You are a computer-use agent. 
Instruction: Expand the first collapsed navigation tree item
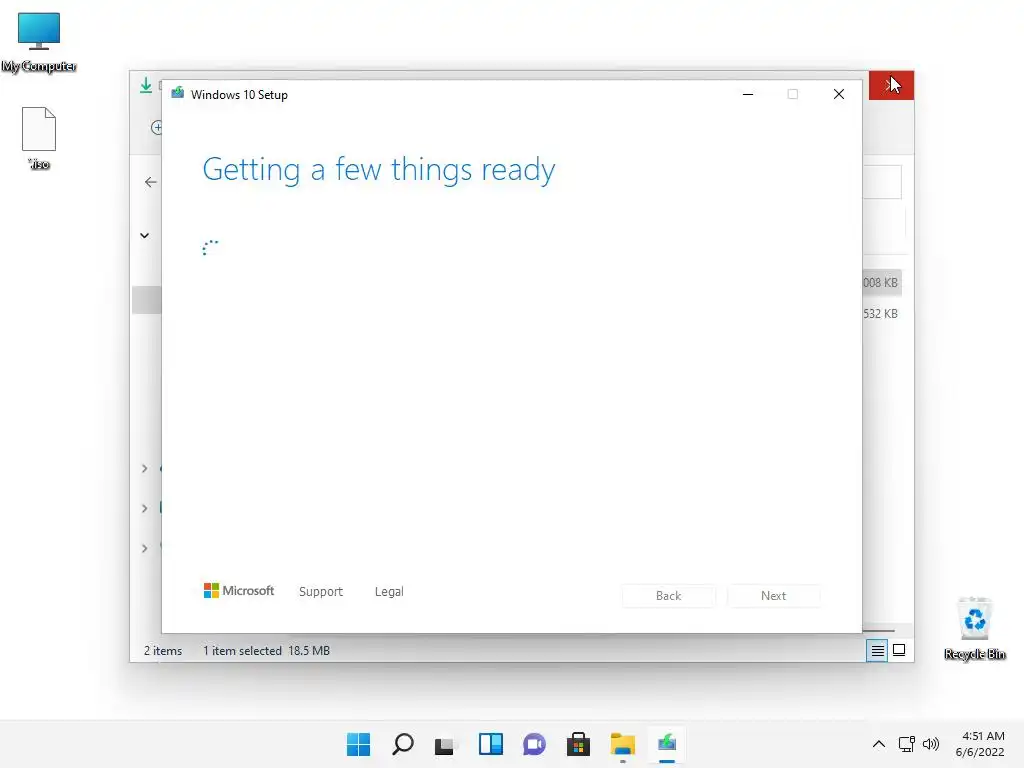(x=144, y=468)
